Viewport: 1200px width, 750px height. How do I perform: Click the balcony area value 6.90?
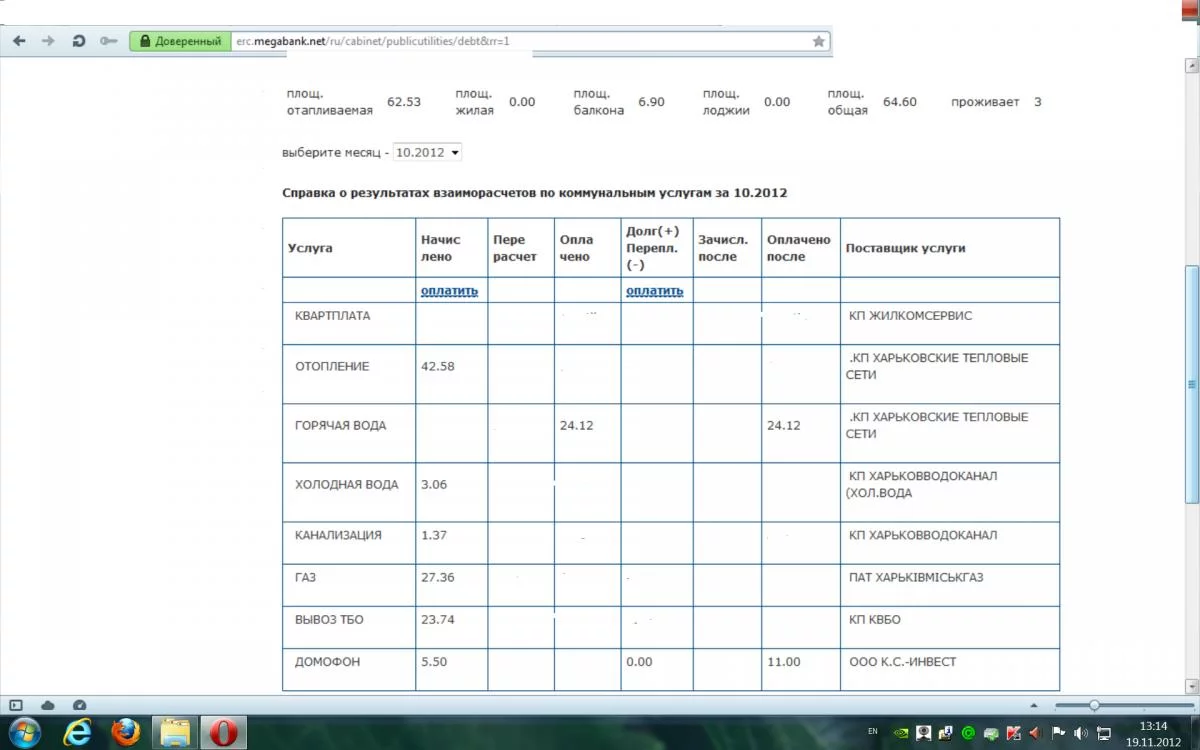651,102
